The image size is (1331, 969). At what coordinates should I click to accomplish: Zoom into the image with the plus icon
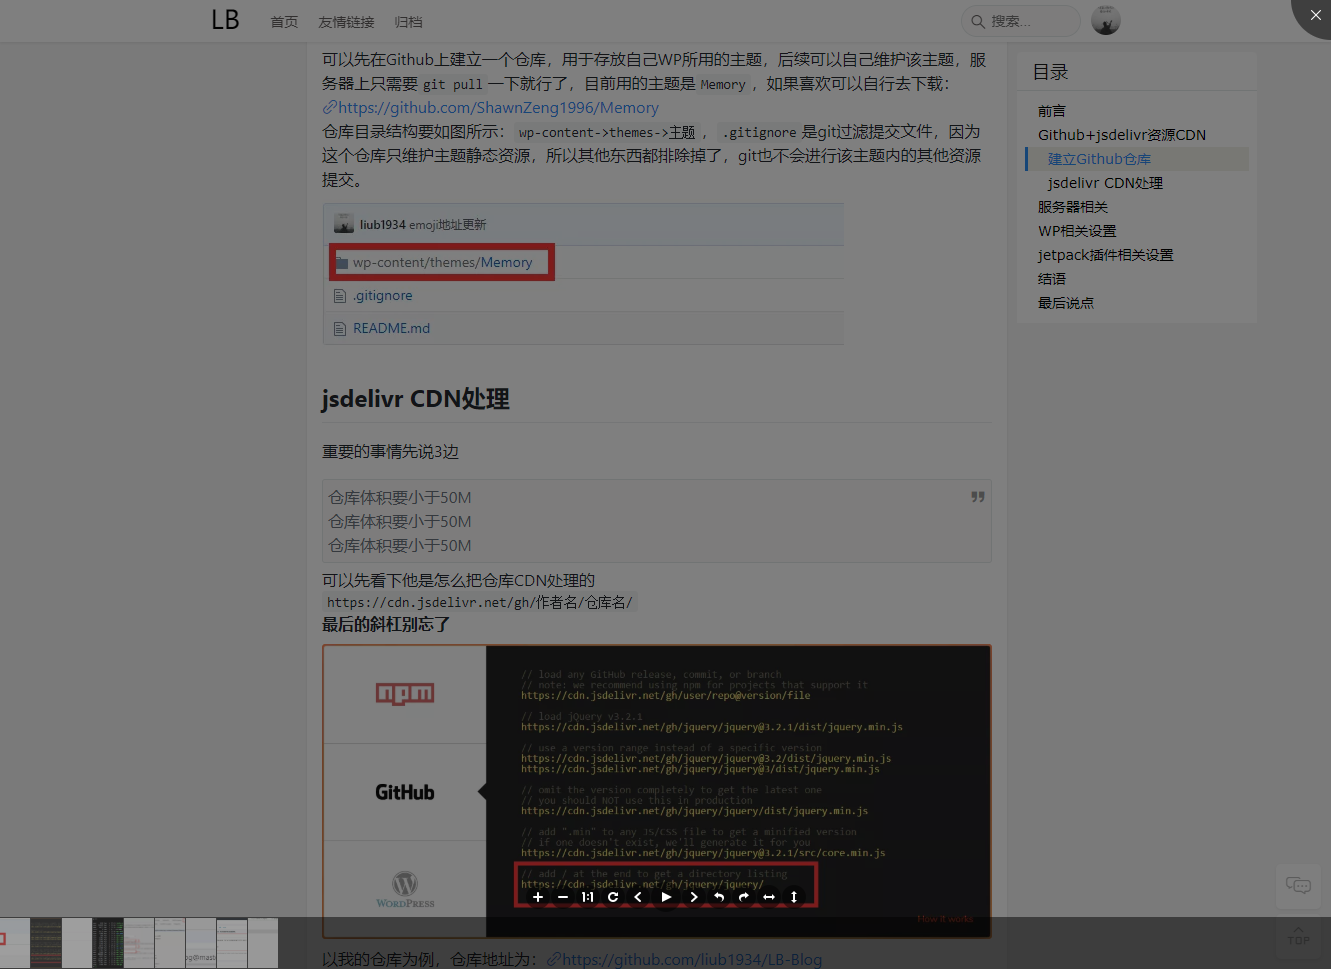[x=538, y=897]
